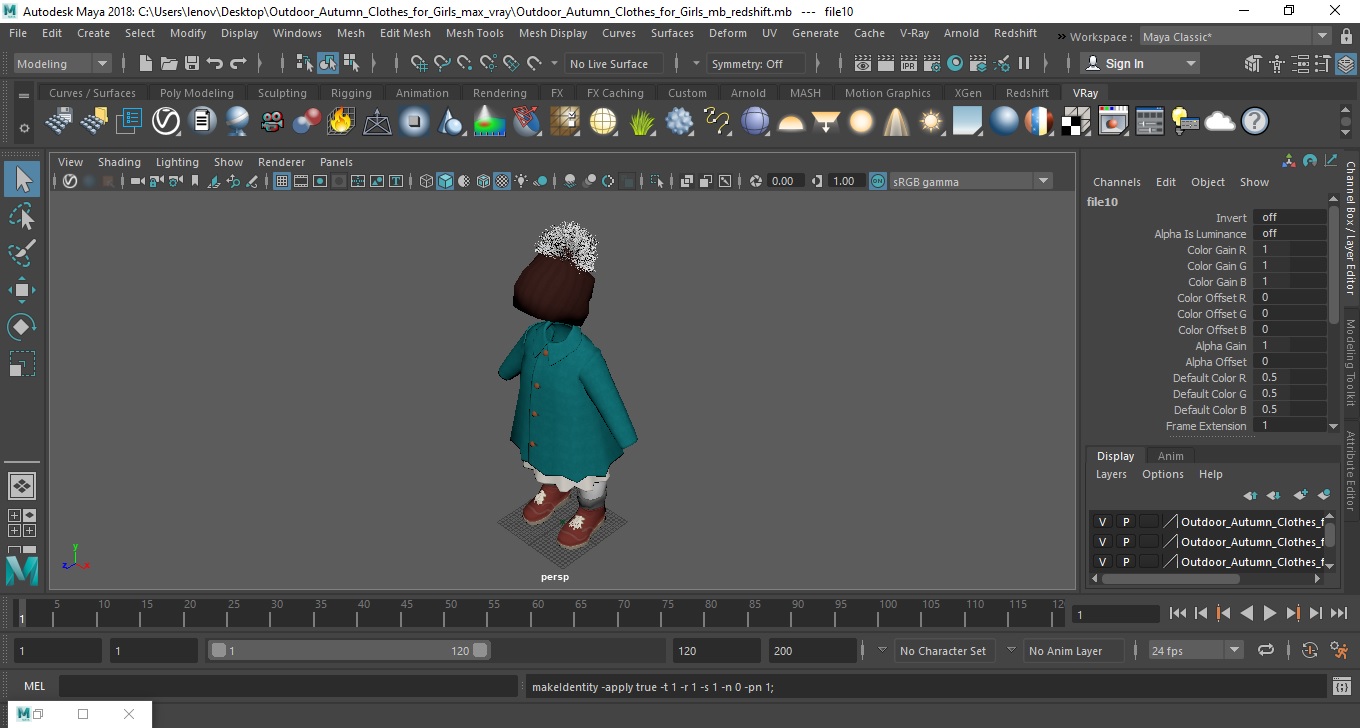Click the checkerboard material shelf icon
This screenshot has width=1360, height=728.
click(x=1075, y=122)
